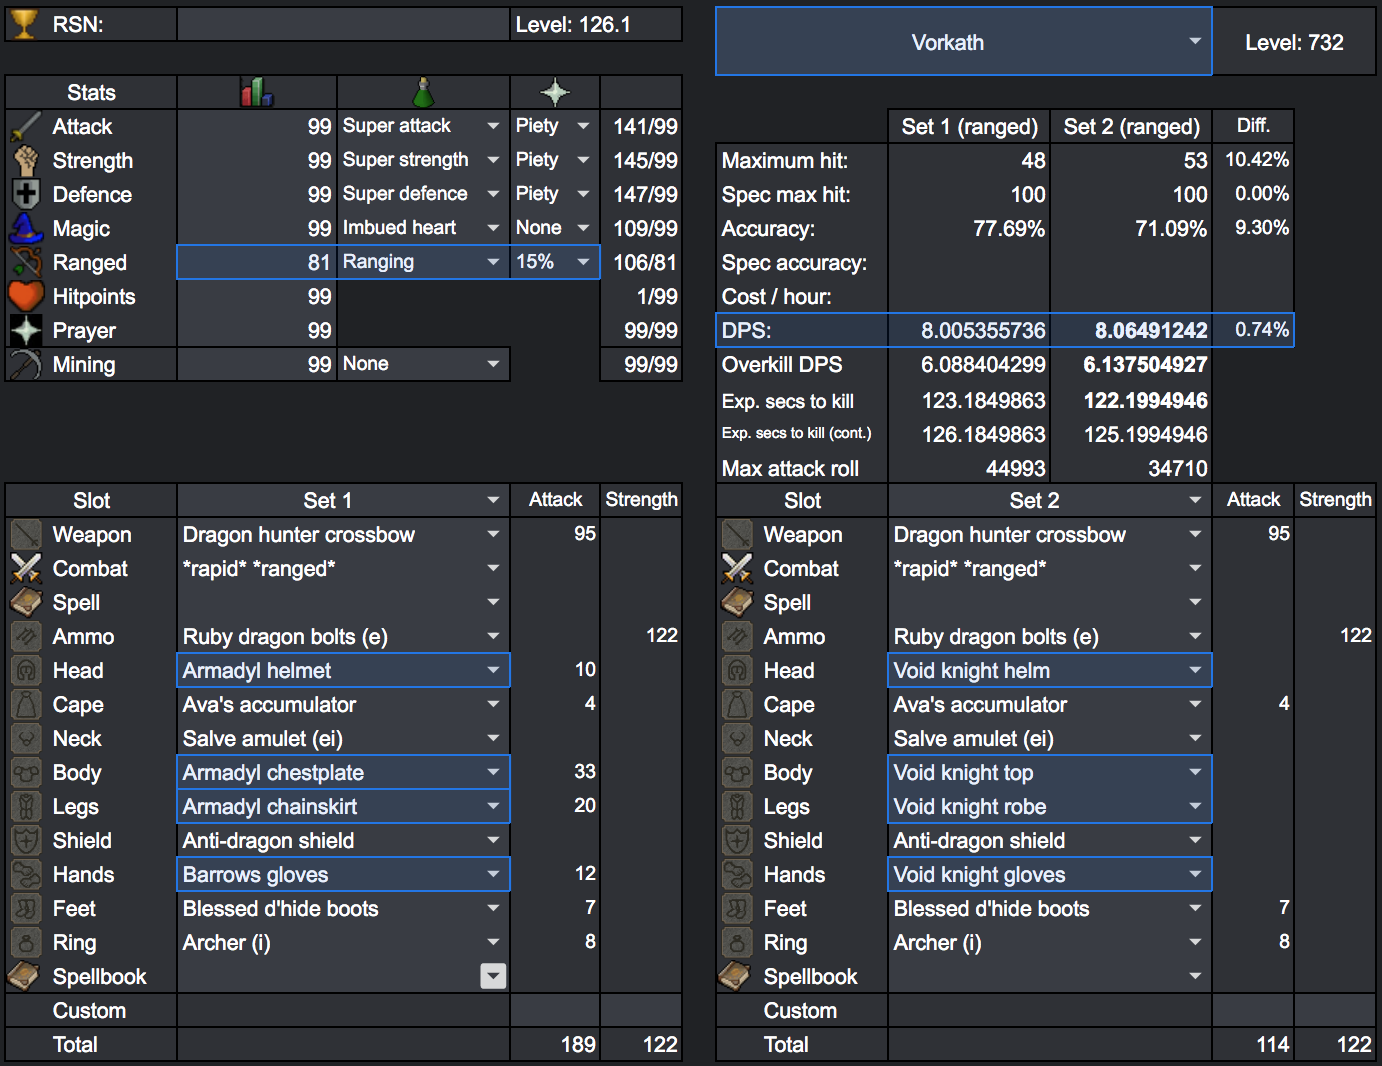The height and width of the screenshot is (1066, 1382).
Task: Open the Vorkath boss selector dropdown
Action: point(963,41)
